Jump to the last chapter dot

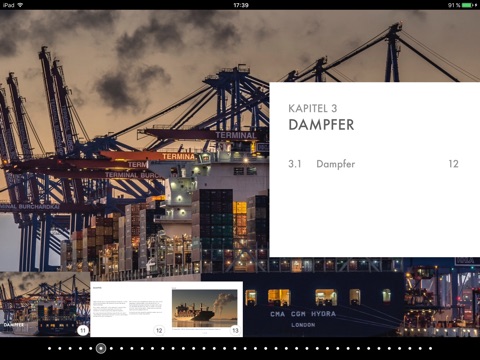[430, 349]
